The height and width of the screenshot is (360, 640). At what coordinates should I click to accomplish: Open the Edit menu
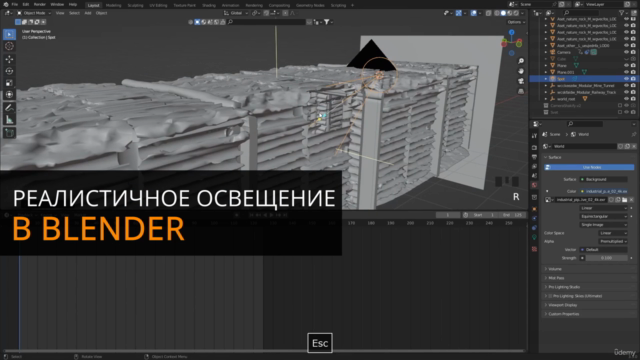[26, 4]
